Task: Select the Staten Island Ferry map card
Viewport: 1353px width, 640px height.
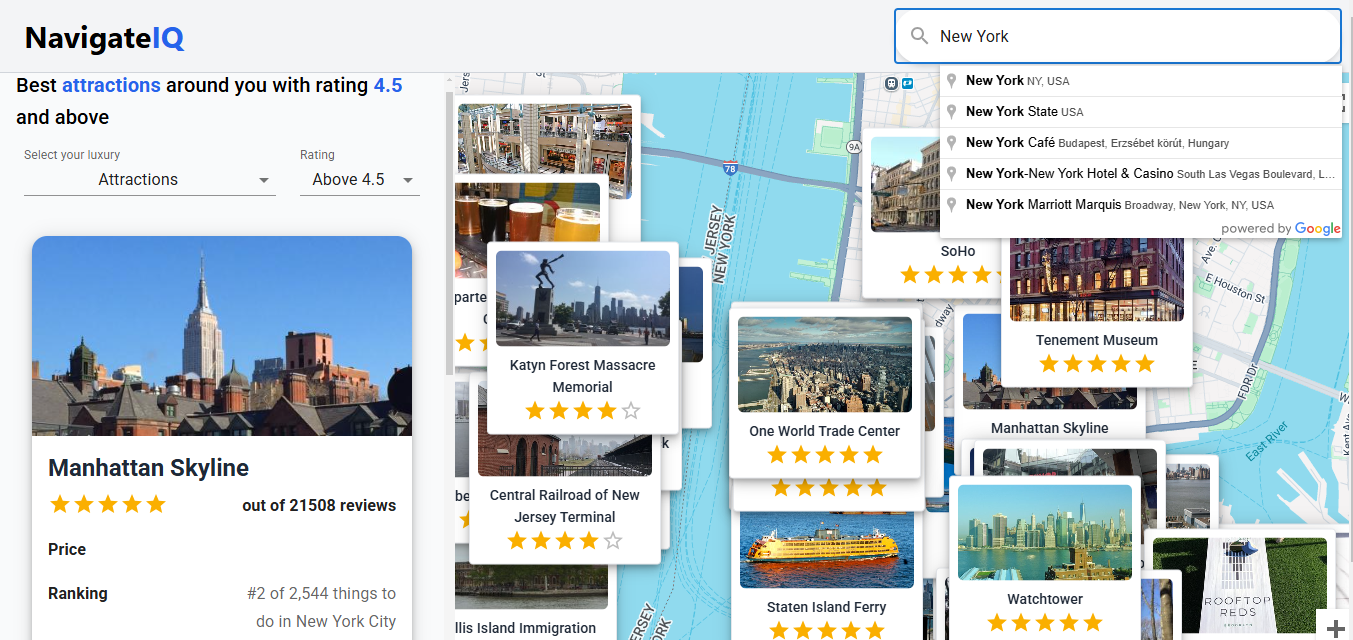Action: [826, 570]
